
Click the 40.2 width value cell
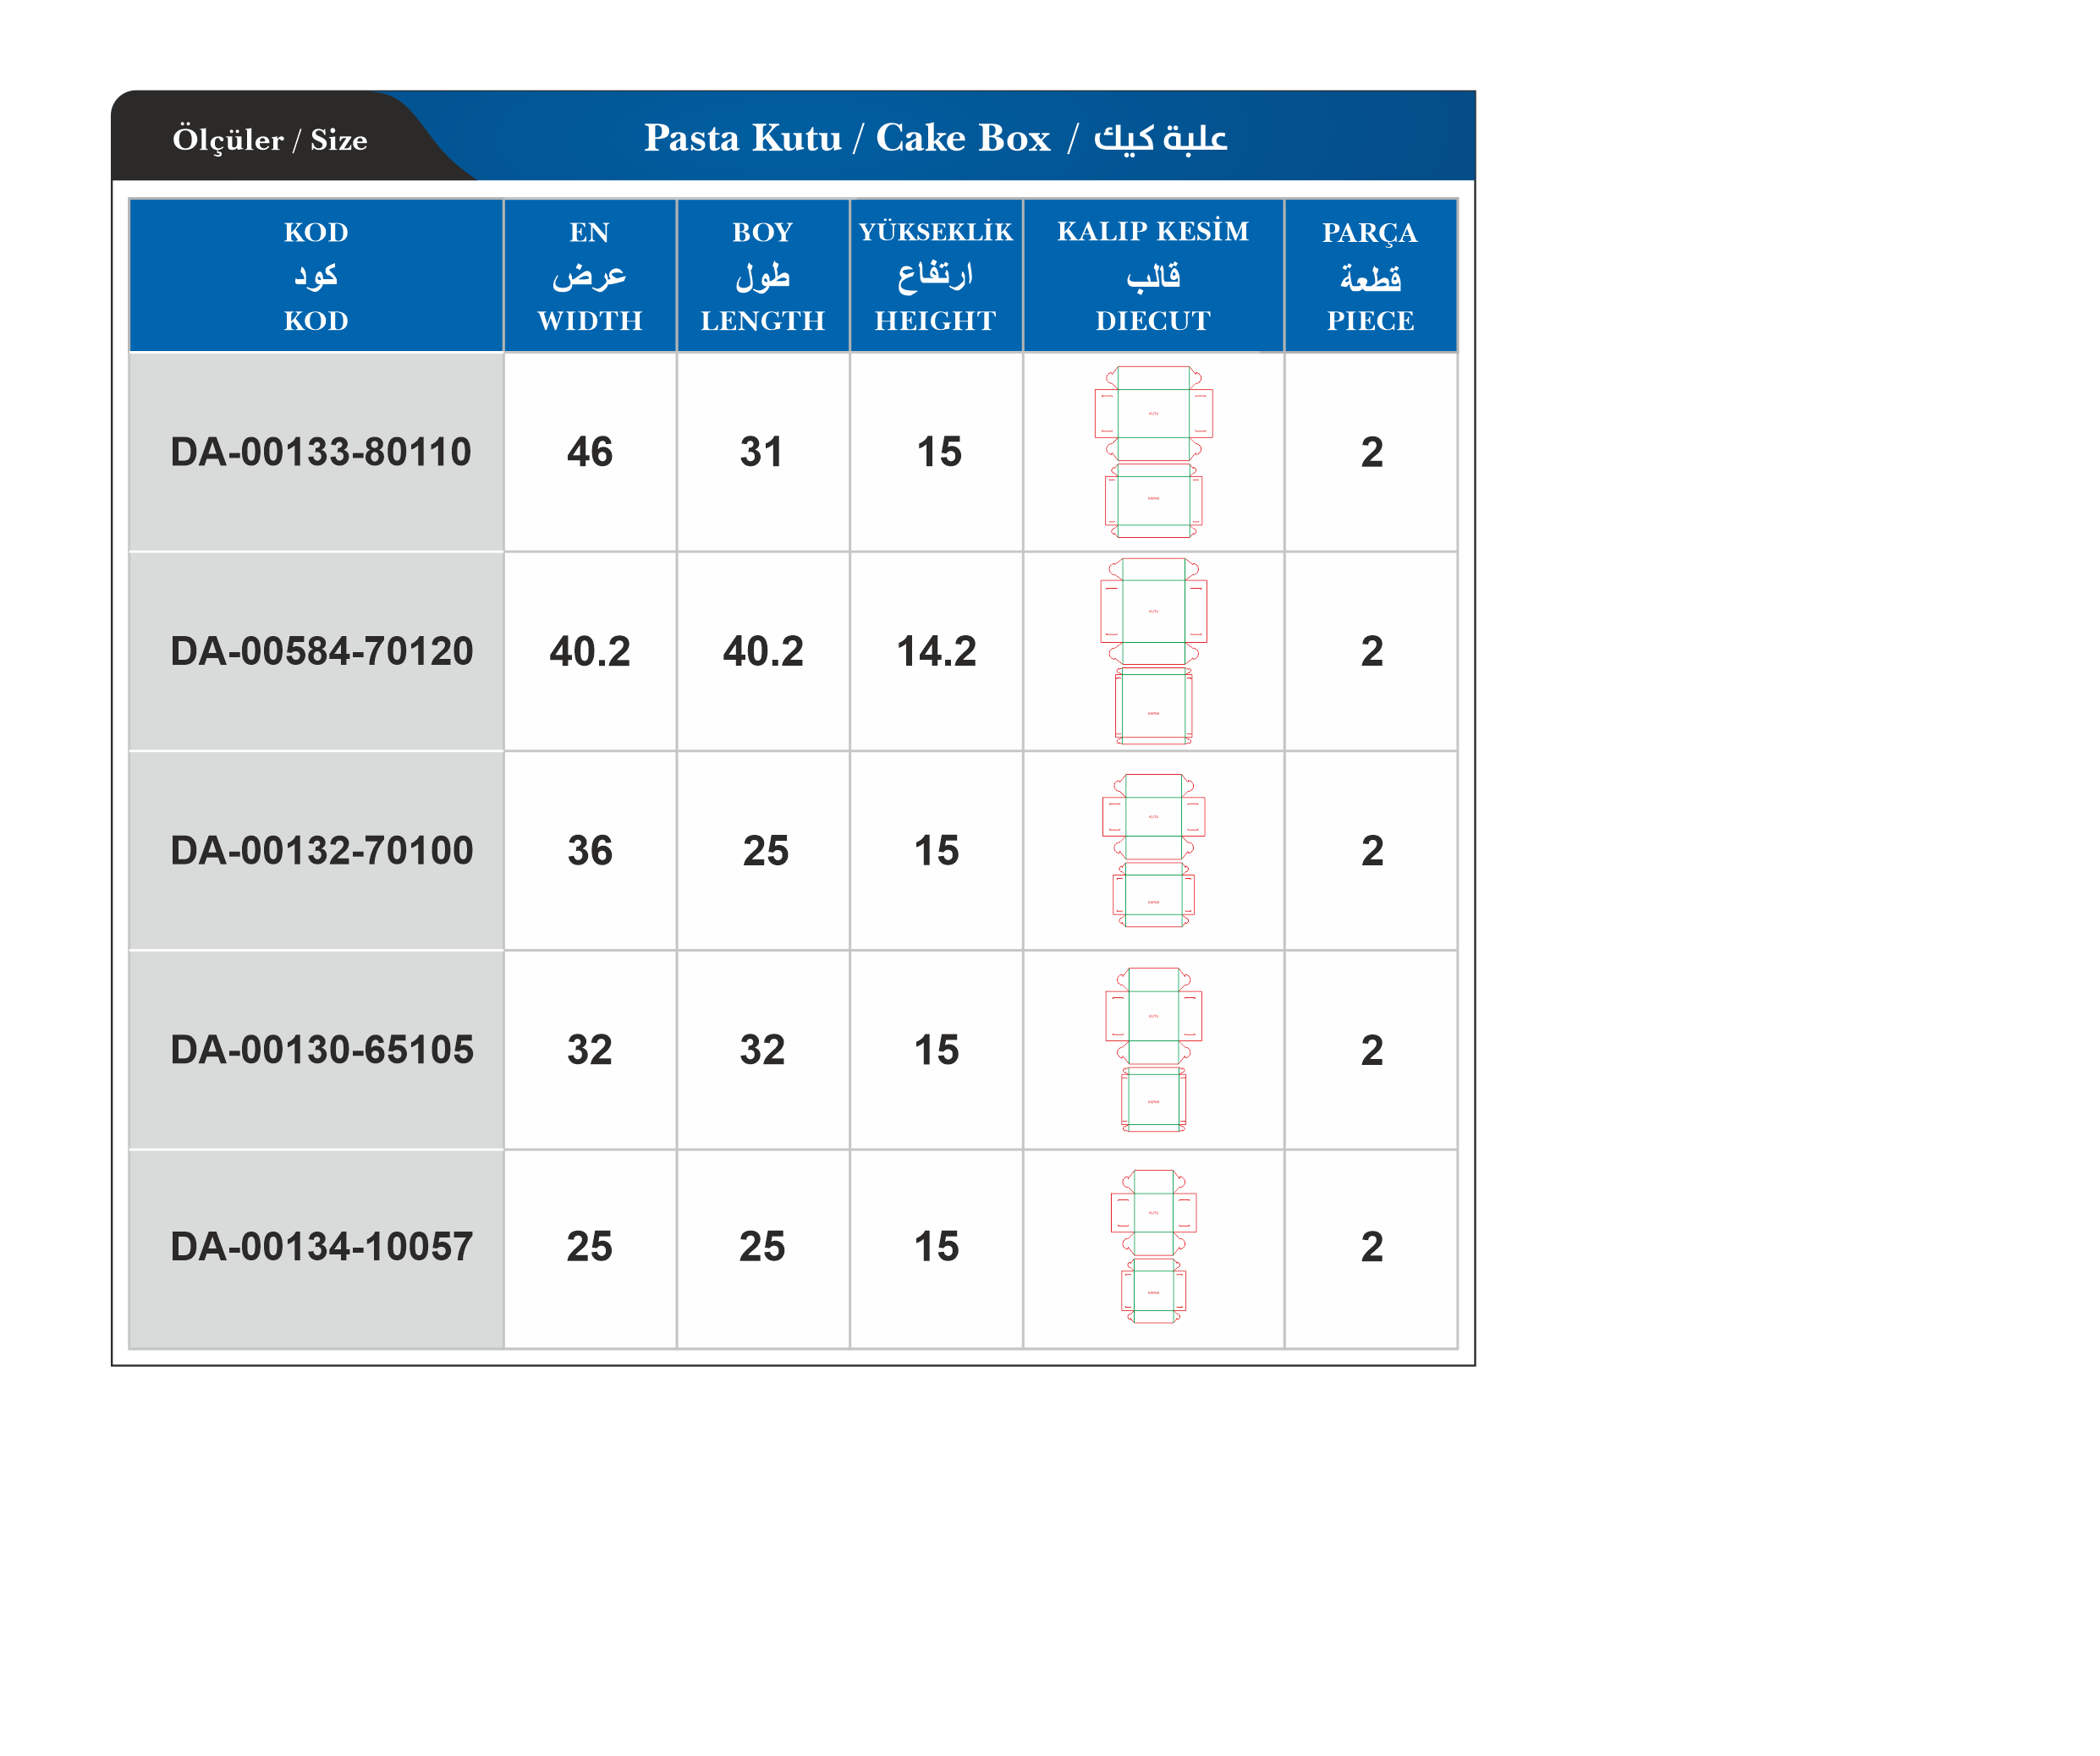pyautogui.click(x=590, y=651)
